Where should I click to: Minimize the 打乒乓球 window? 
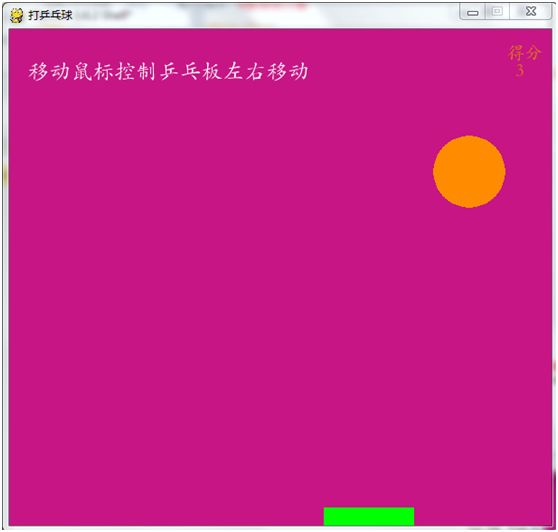(473, 12)
